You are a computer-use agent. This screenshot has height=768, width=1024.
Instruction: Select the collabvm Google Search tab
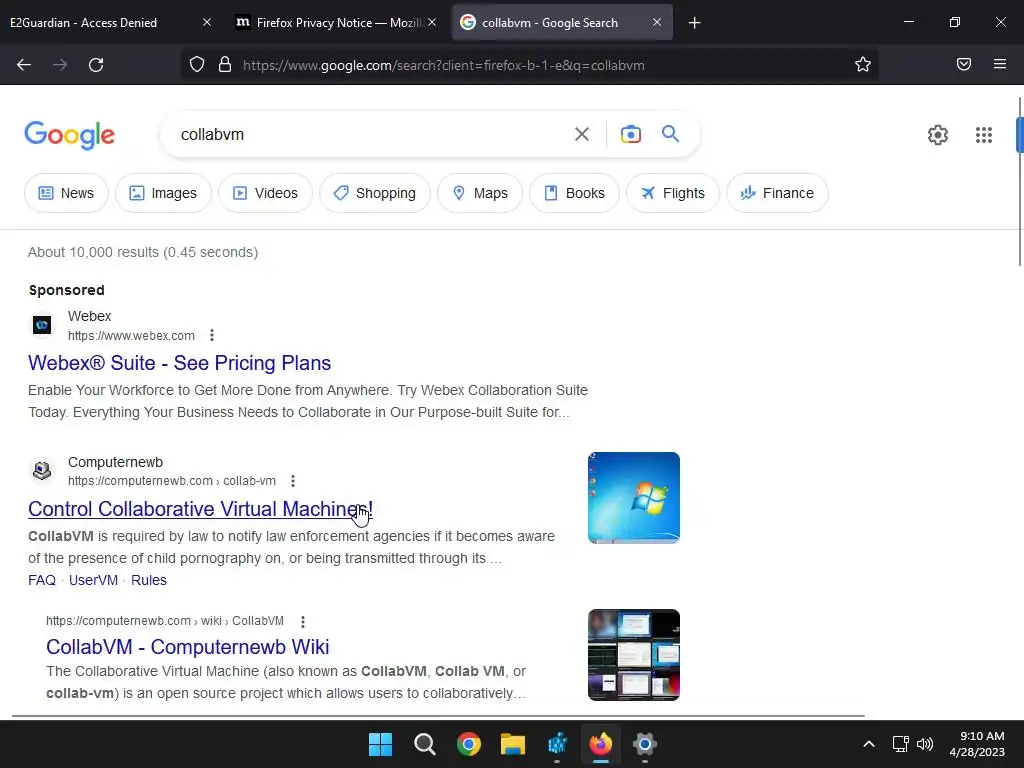[x=562, y=22]
